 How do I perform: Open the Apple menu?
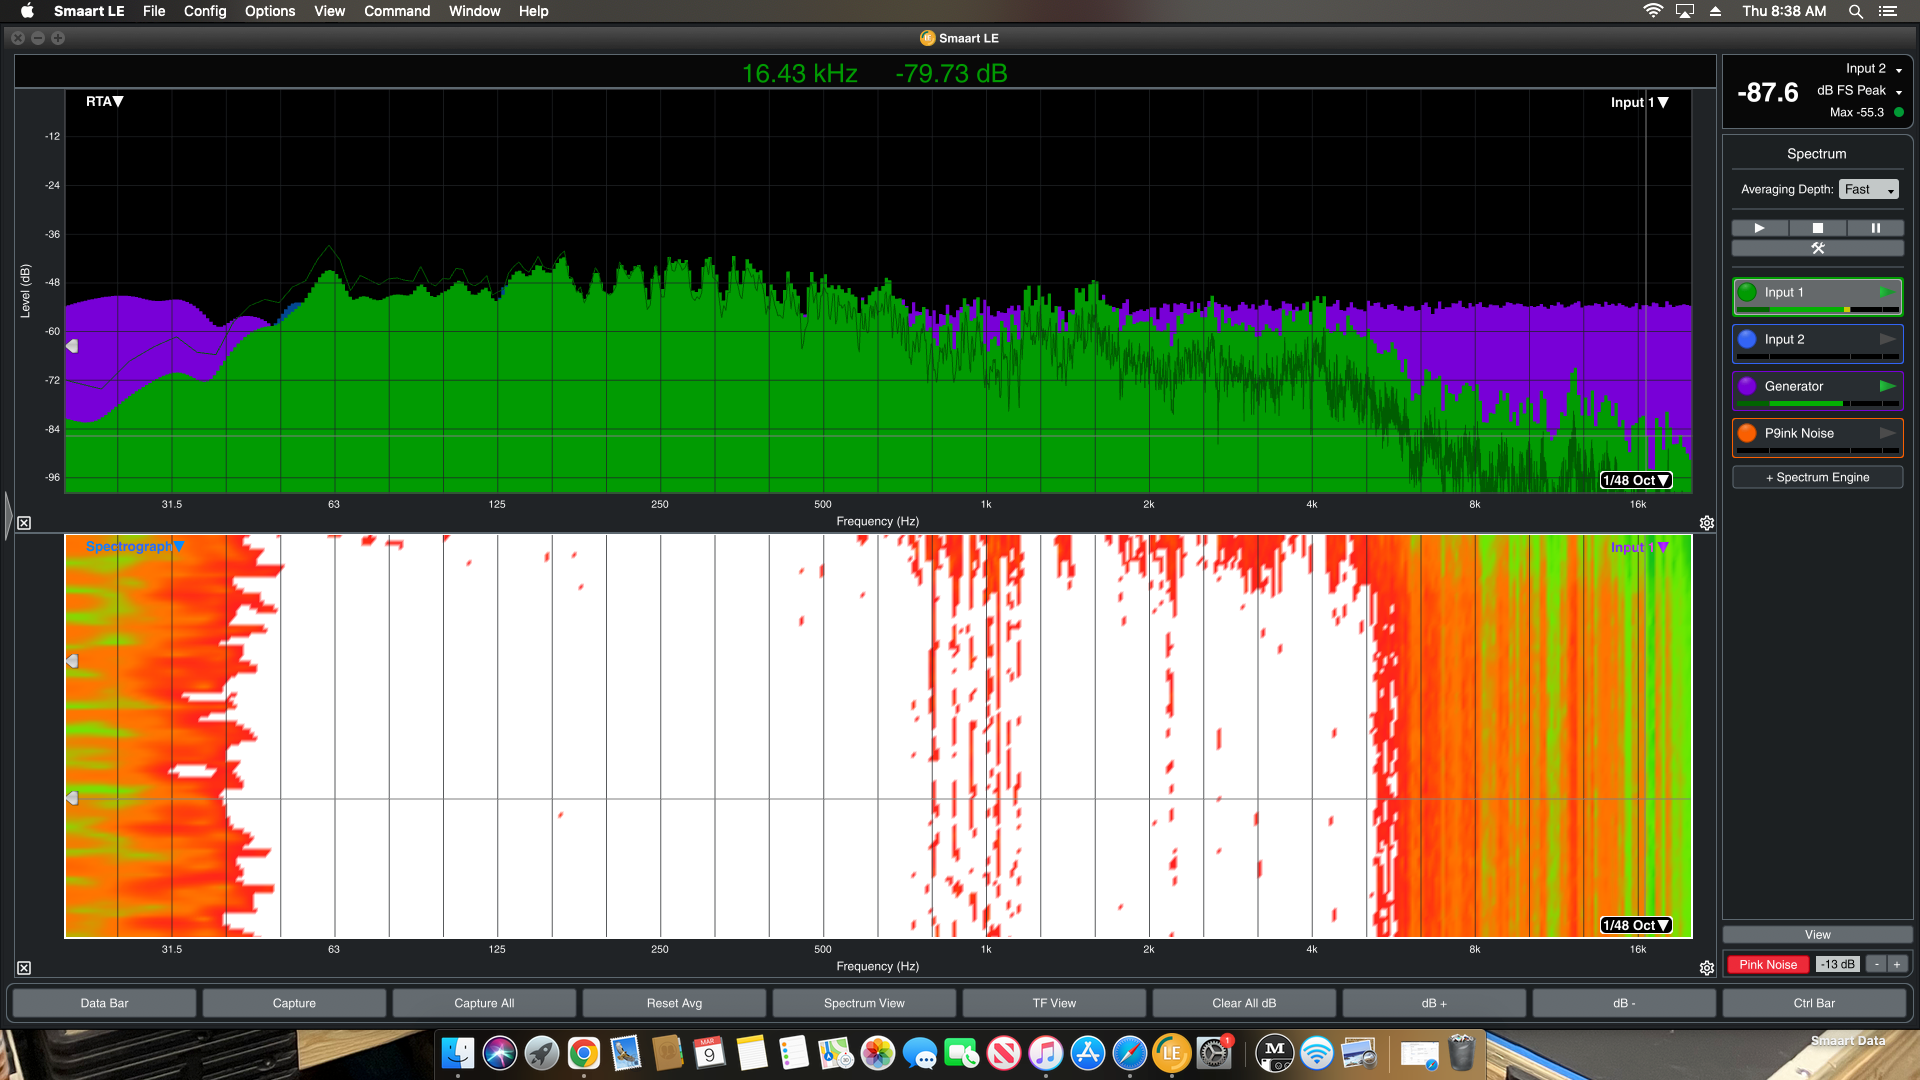tap(27, 11)
